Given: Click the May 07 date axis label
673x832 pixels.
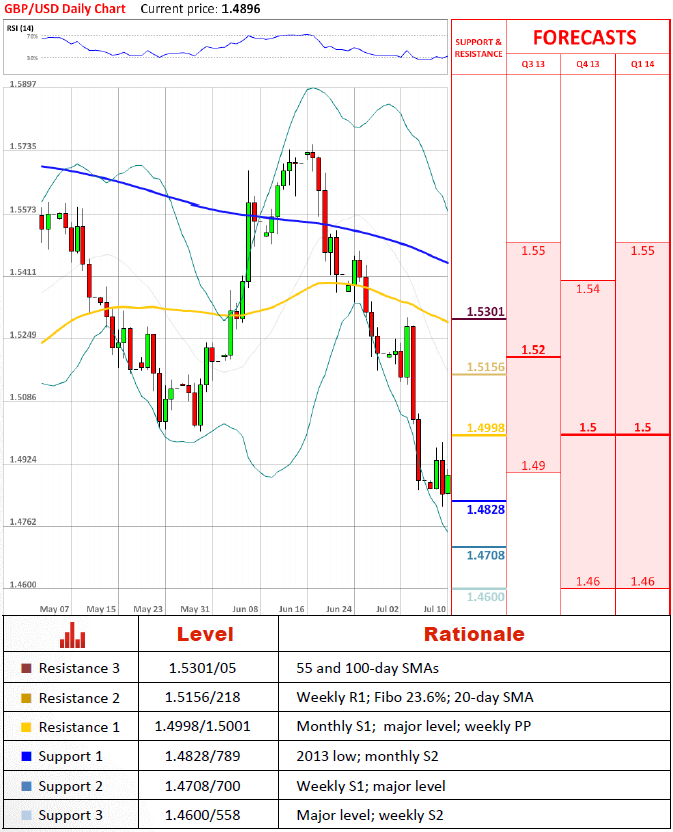Looking at the screenshot, I should [55, 609].
